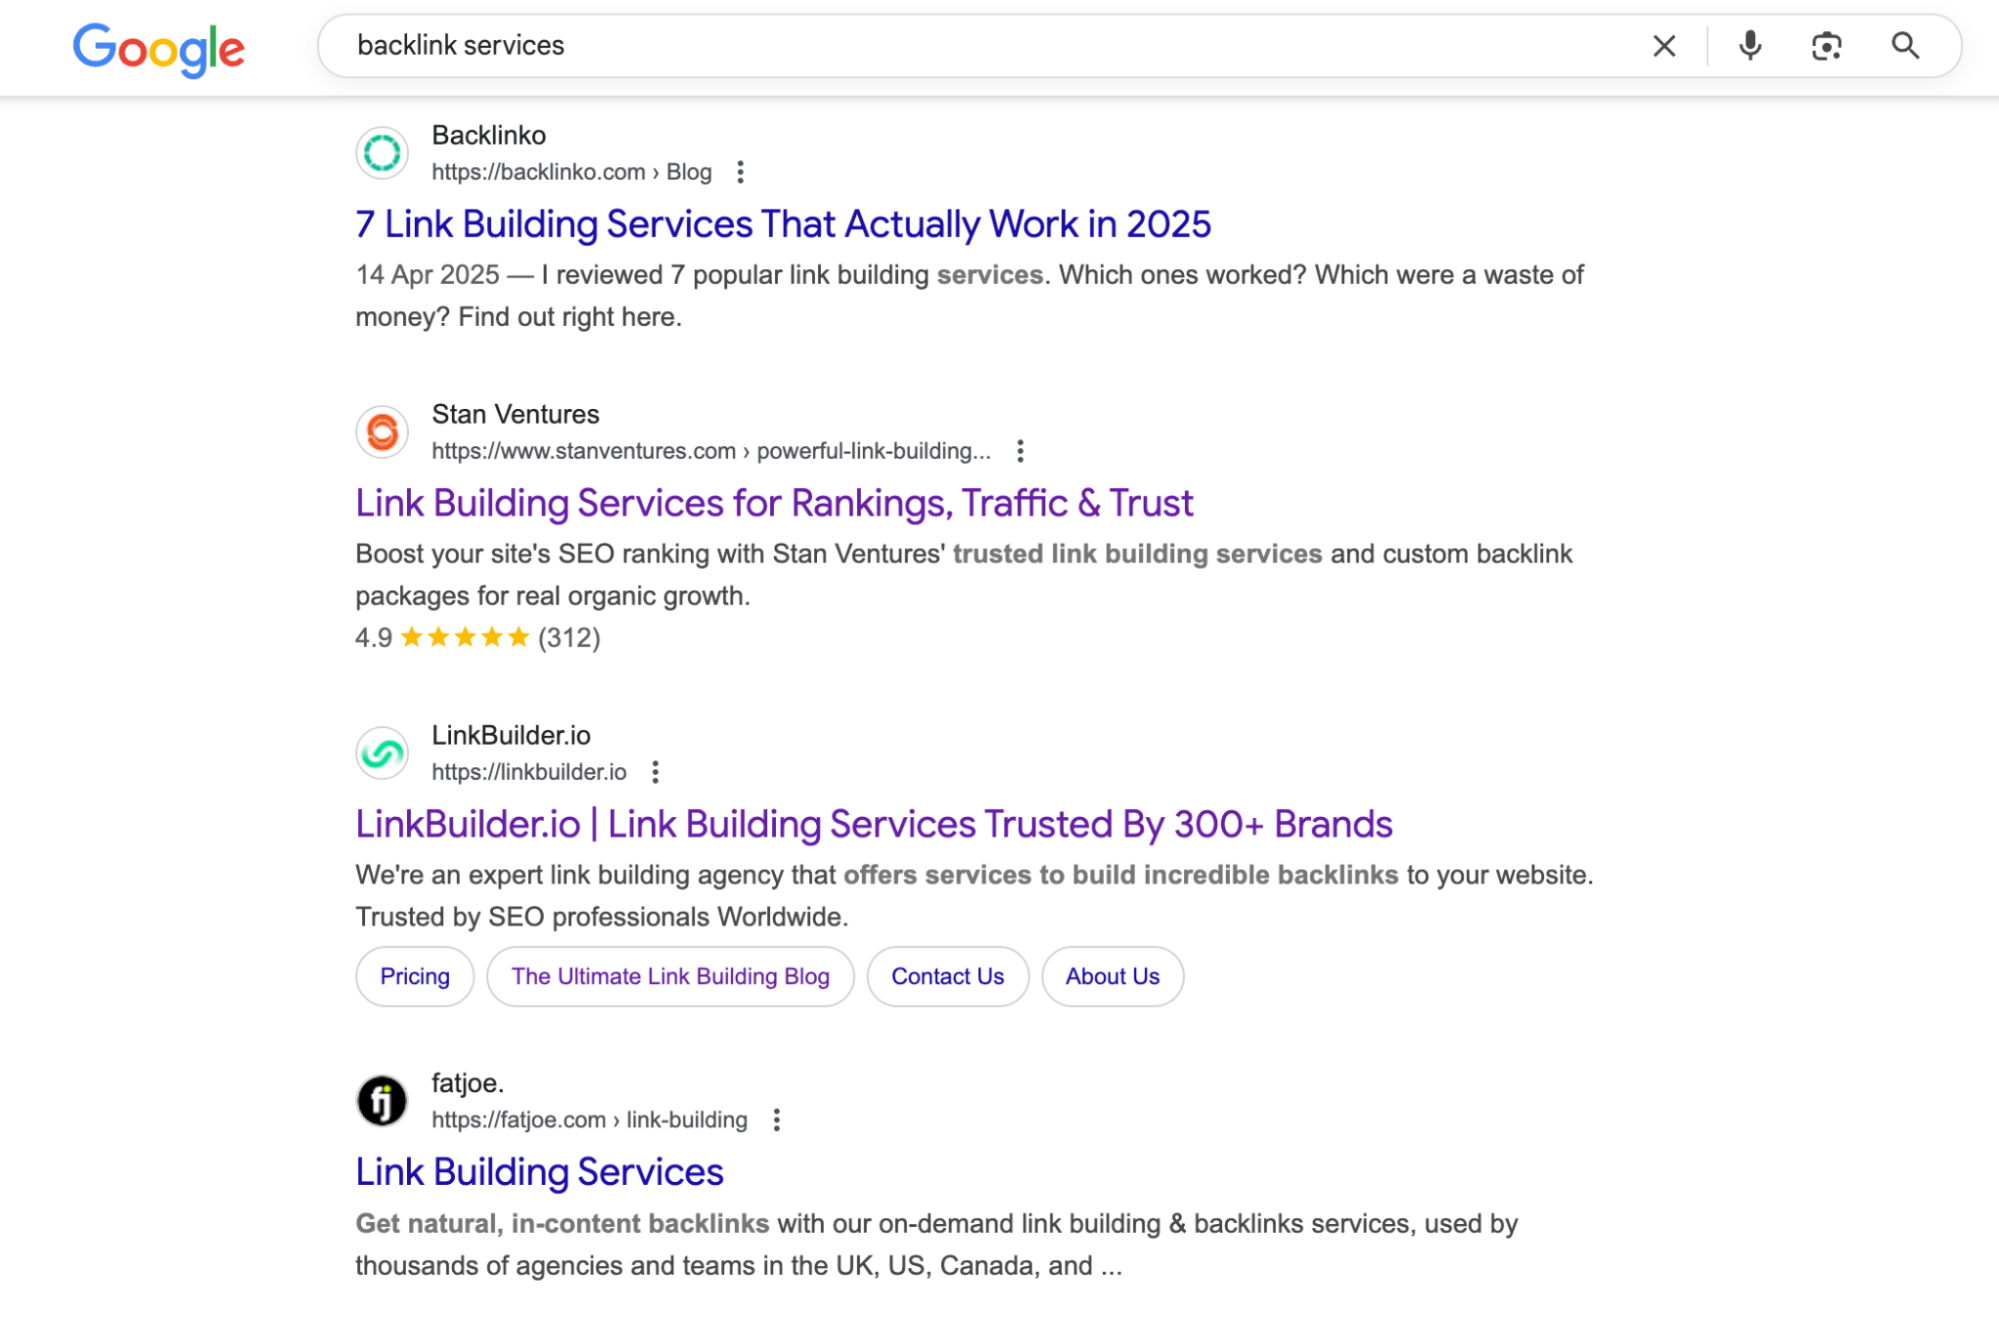The height and width of the screenshot is (1321, 1999).
Task: Open more options for fatjoe result
Action: (776, 1120)
